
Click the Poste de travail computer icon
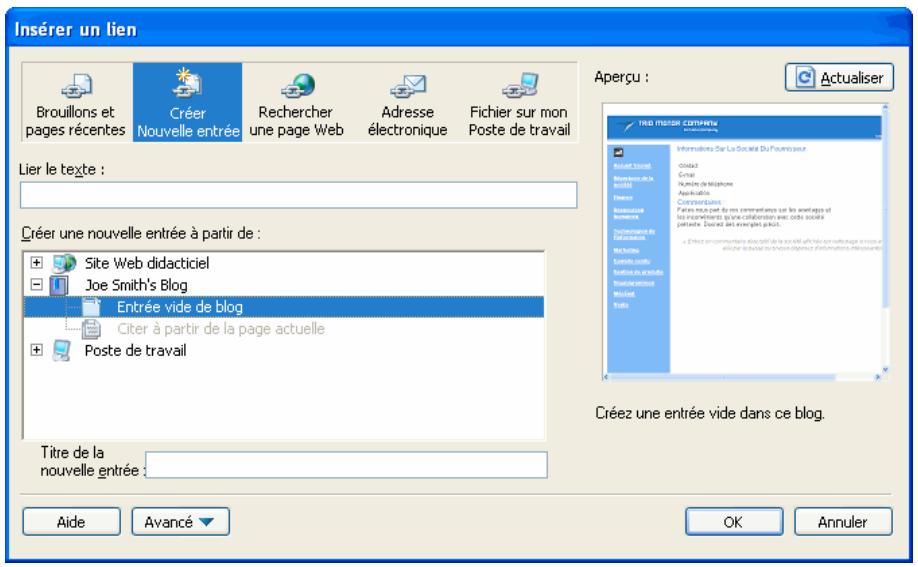pyautogui.click(x=61, y=350)
